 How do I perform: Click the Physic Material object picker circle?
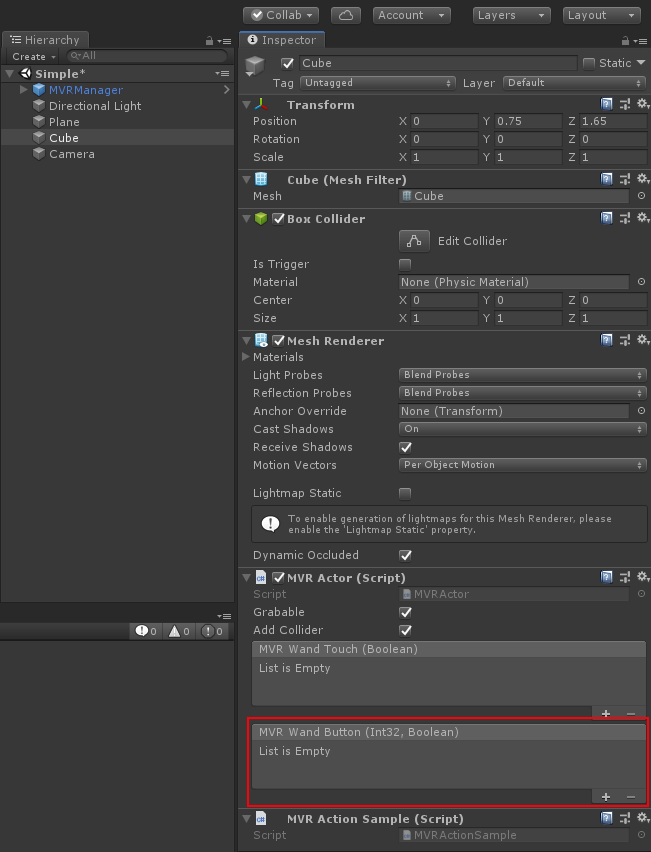pos(641,281)
